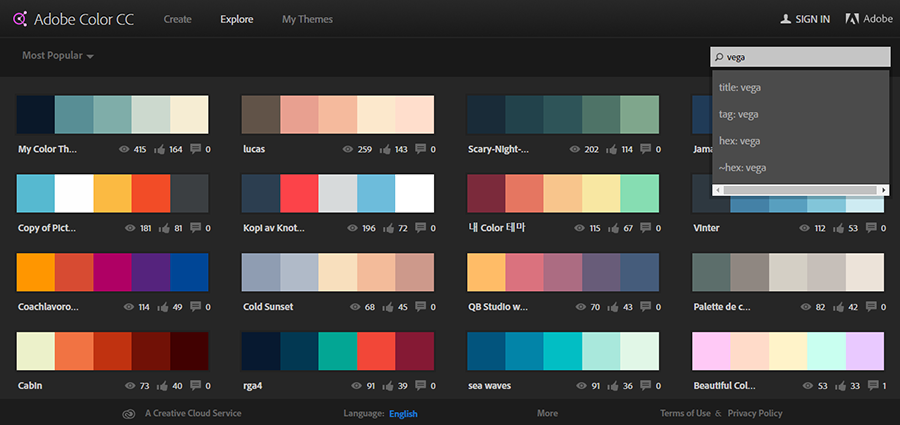Open the Create tab

(x=178, y=19)
